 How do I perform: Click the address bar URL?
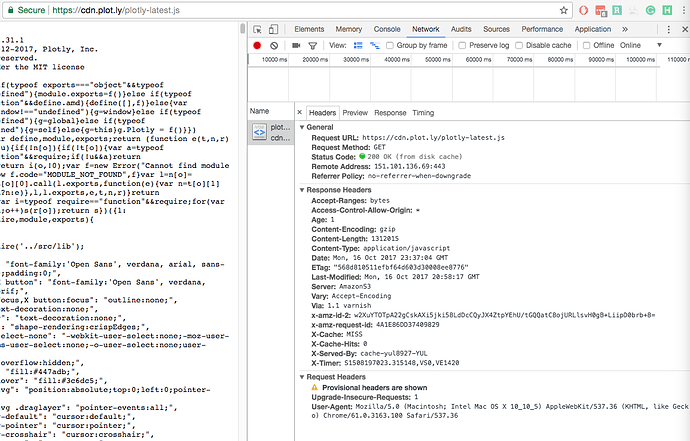coord(116,10)
